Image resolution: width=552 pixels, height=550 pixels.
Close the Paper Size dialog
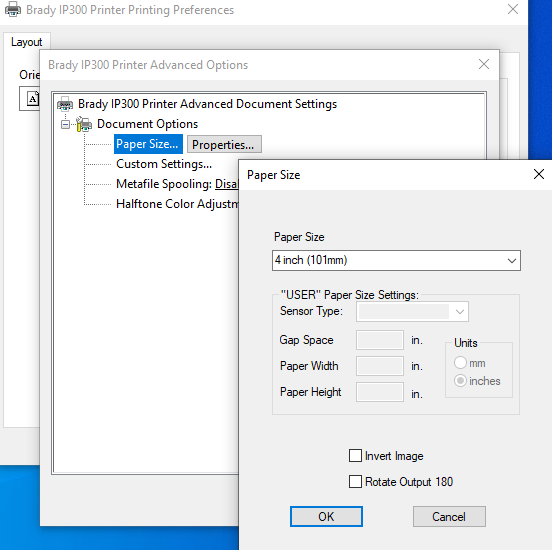click(x=539, y=174)
